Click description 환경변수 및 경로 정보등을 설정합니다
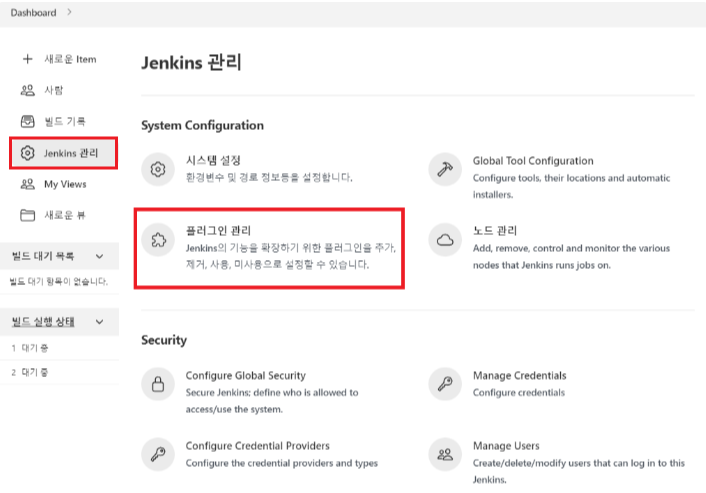 point(269,177)
